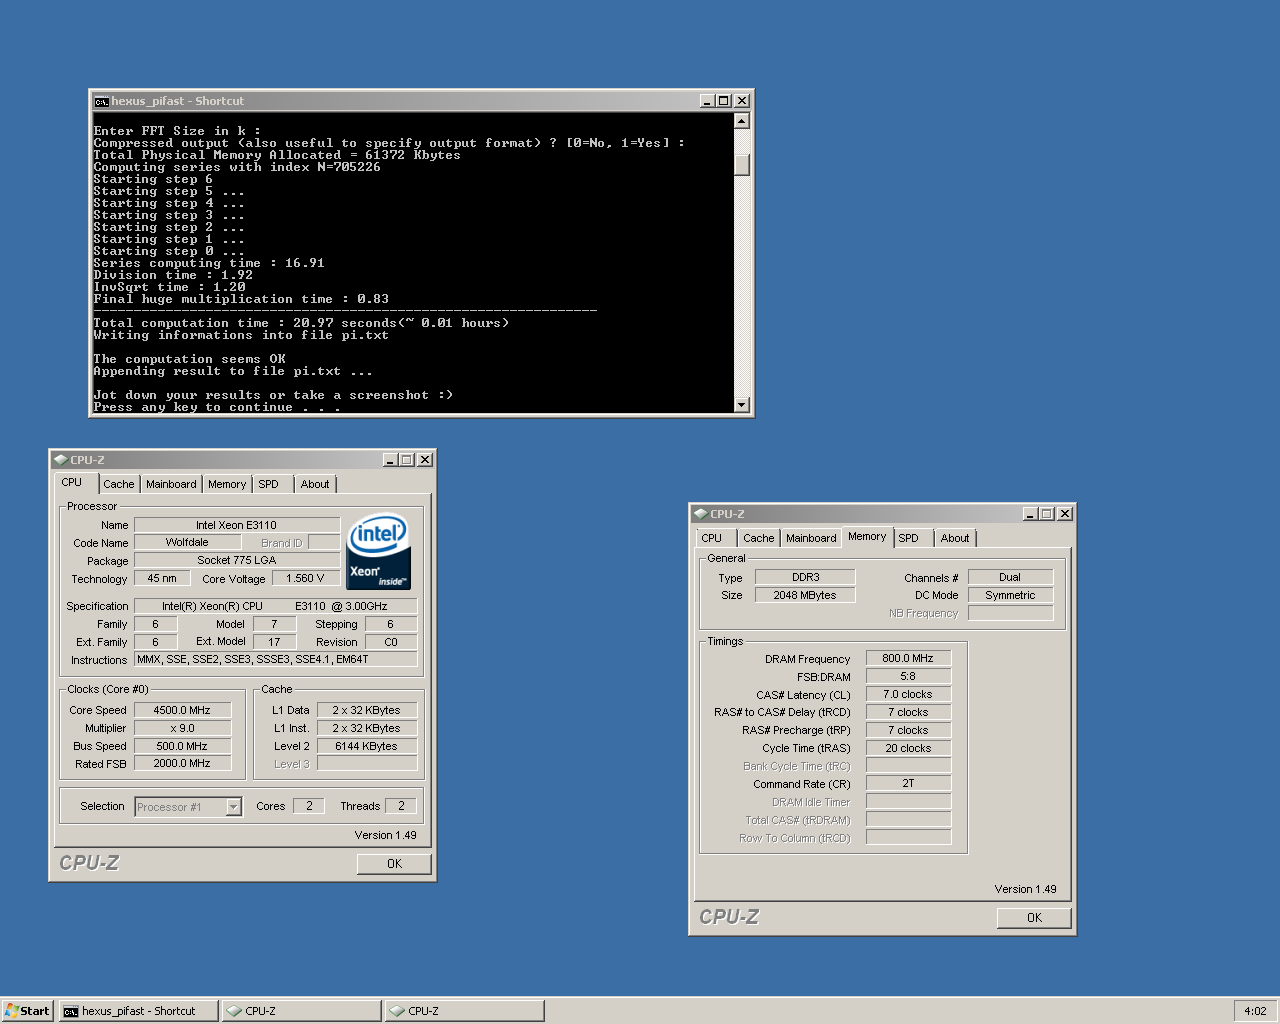Activate first CPU-Z taskbar button

(301, 1011)
